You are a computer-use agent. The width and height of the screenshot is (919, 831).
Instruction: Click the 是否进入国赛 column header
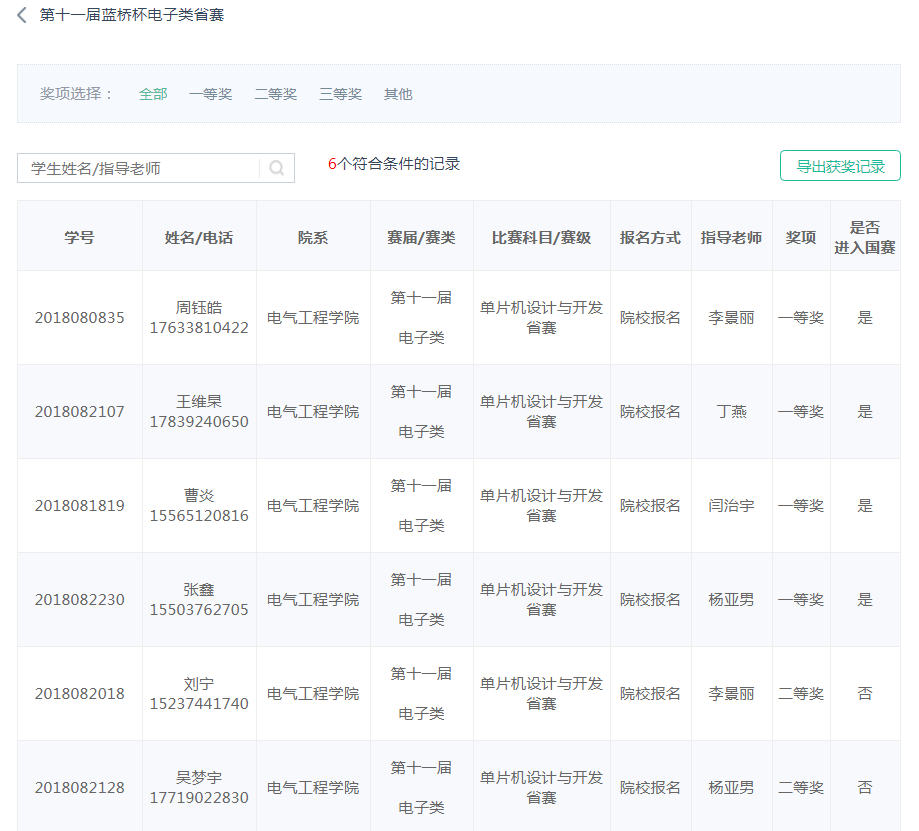865,237
